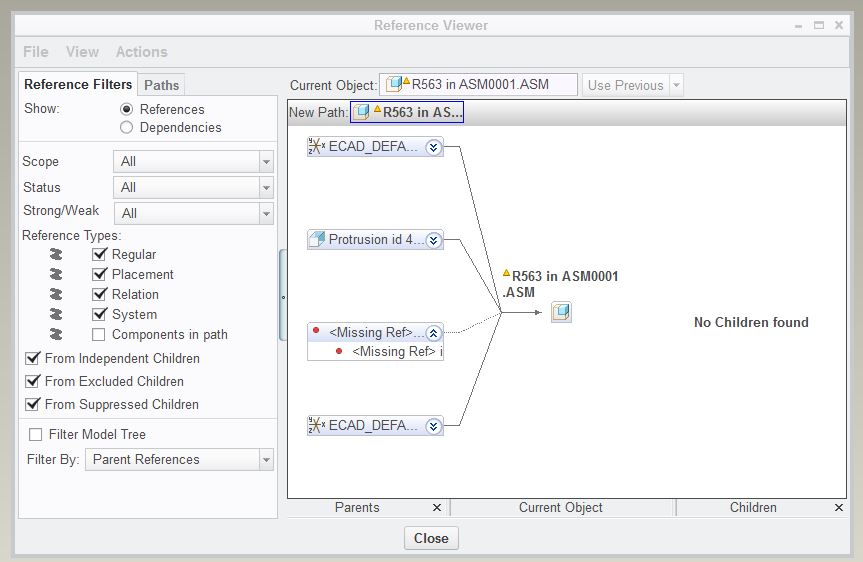Click the New Path R563 path box
This screenshot has height=562, width=863.
point(407,112)
